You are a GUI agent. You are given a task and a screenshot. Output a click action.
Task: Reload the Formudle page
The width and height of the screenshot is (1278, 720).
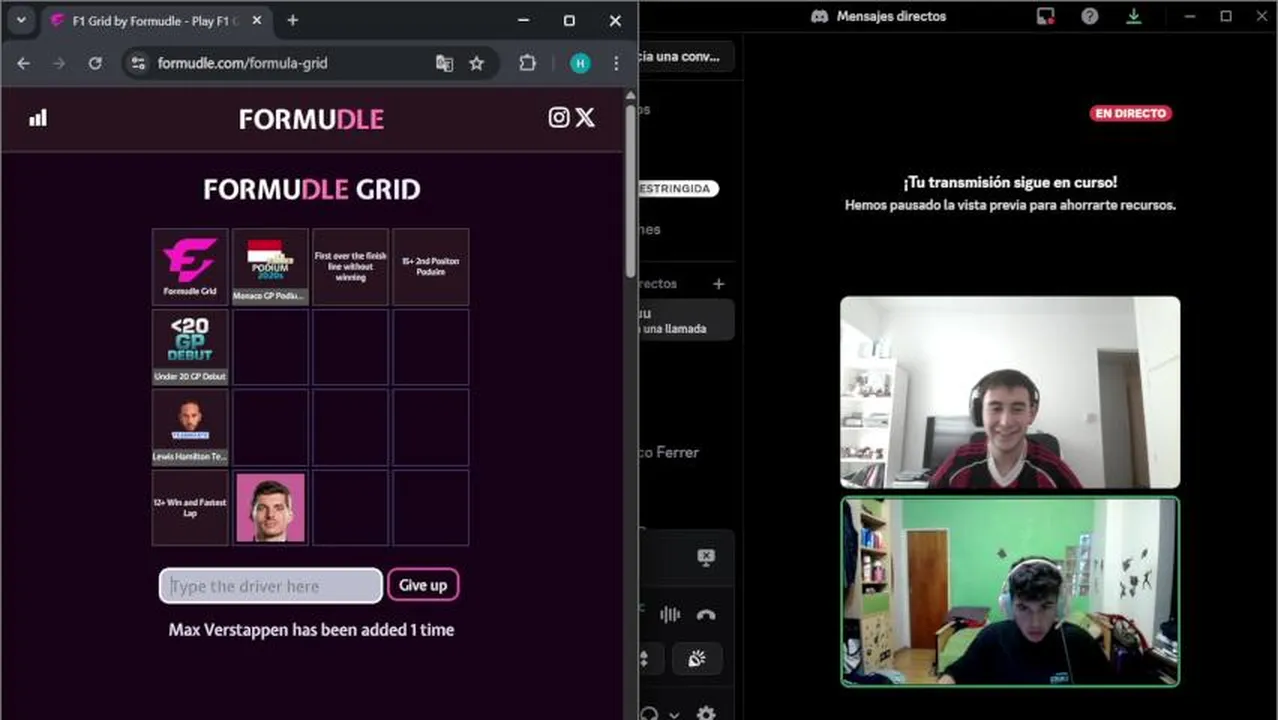[95, 63]
